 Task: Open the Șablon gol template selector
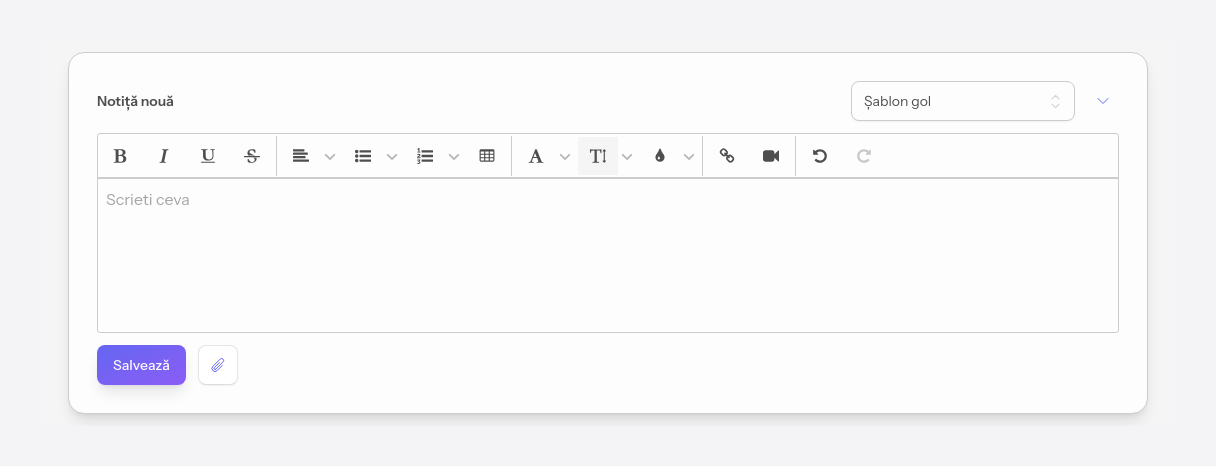coord(963,101)
